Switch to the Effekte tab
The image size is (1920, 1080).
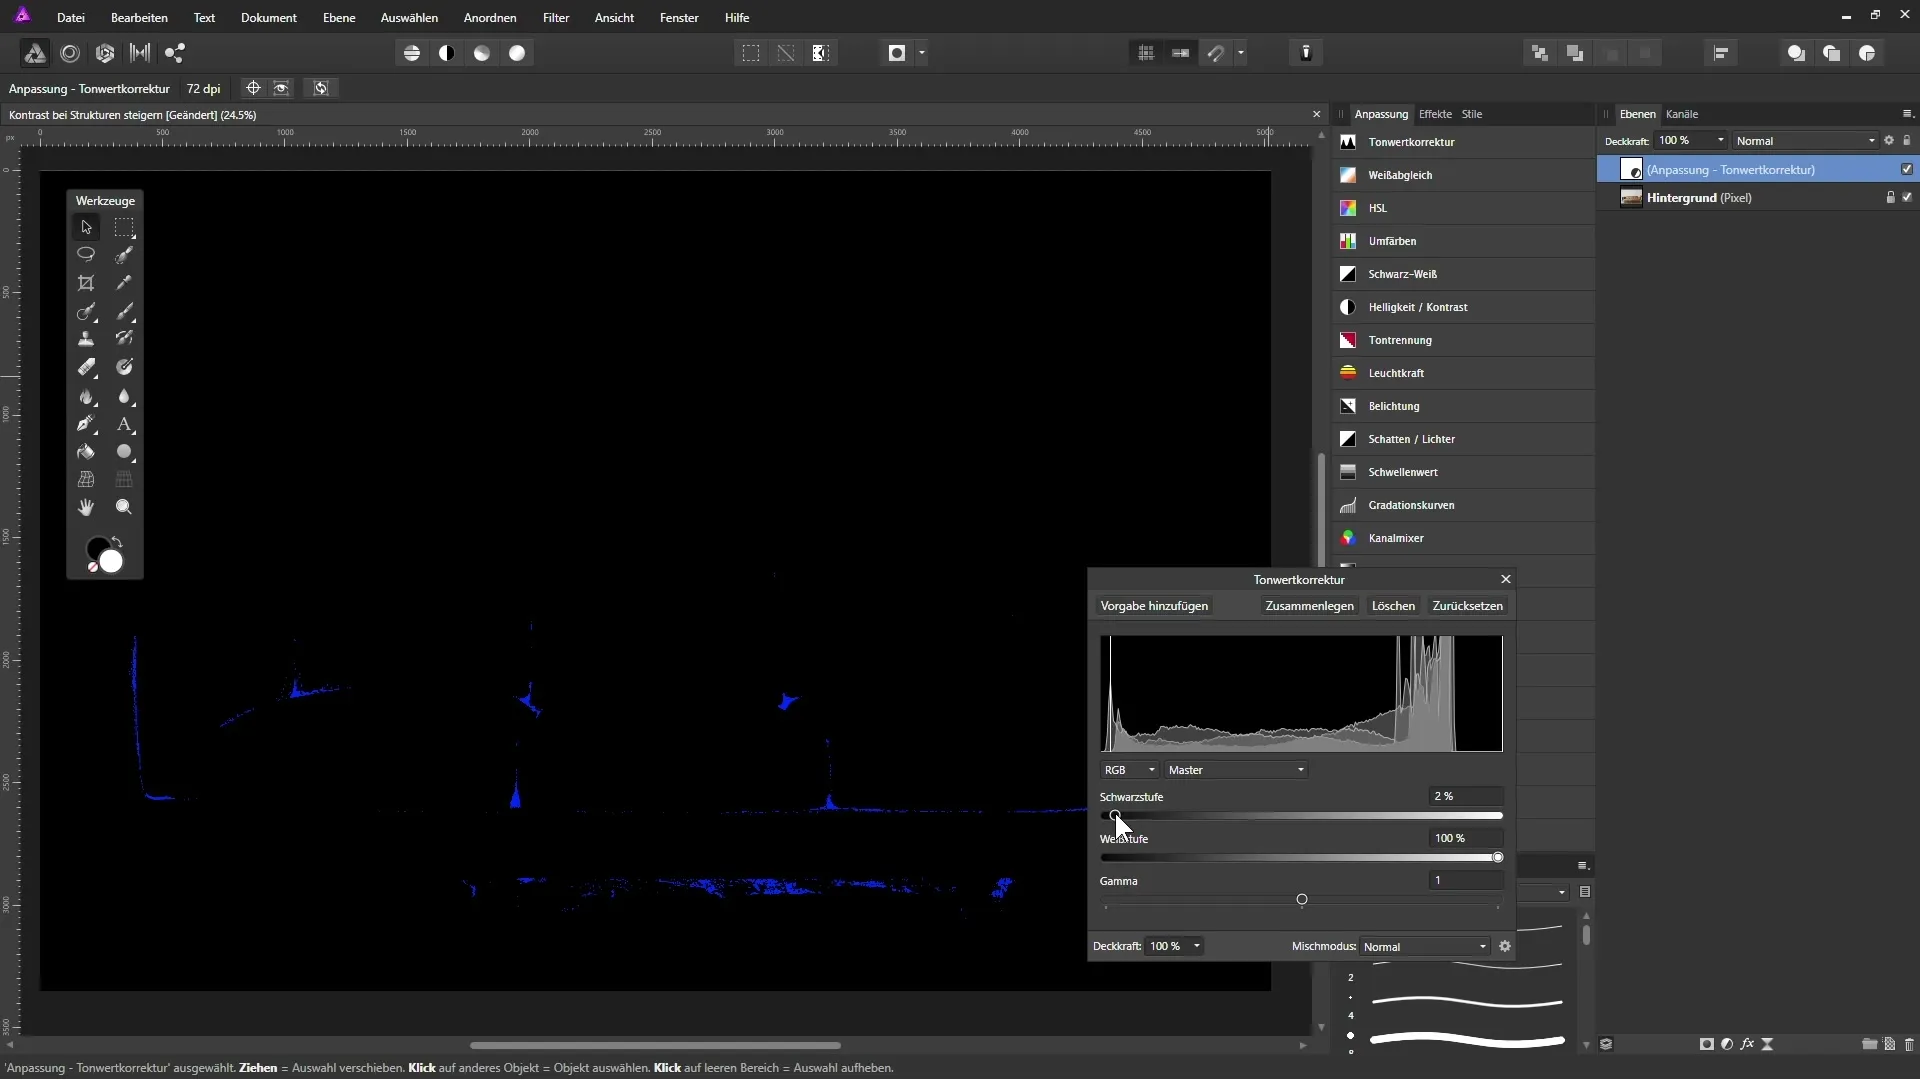[x=1435, y=114]
